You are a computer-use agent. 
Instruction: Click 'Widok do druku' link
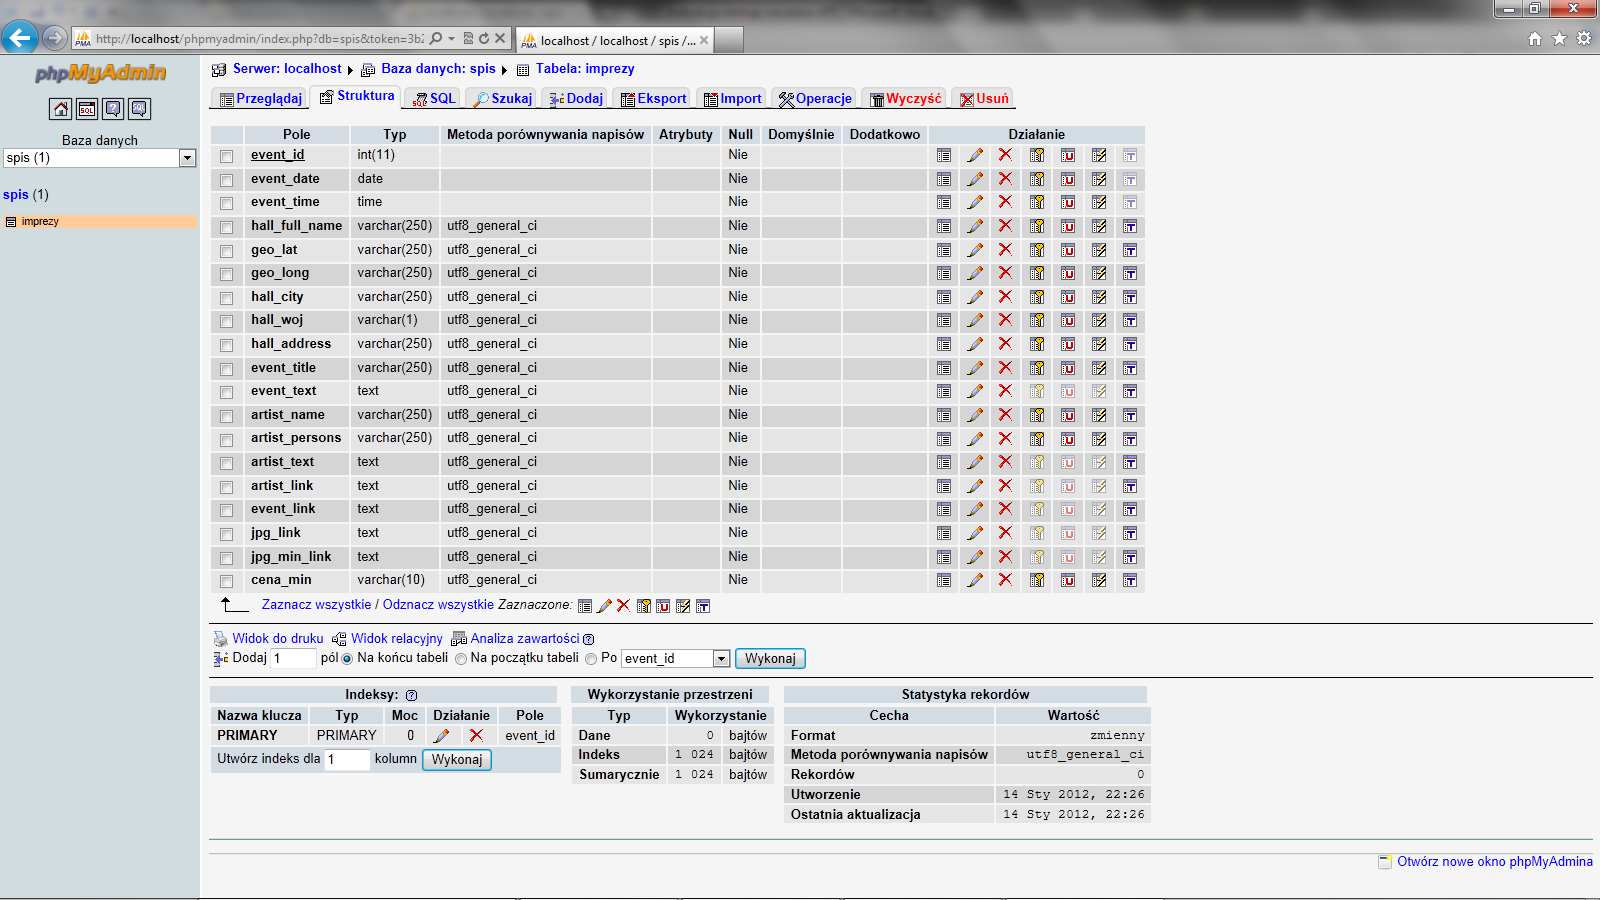point(278,639)
